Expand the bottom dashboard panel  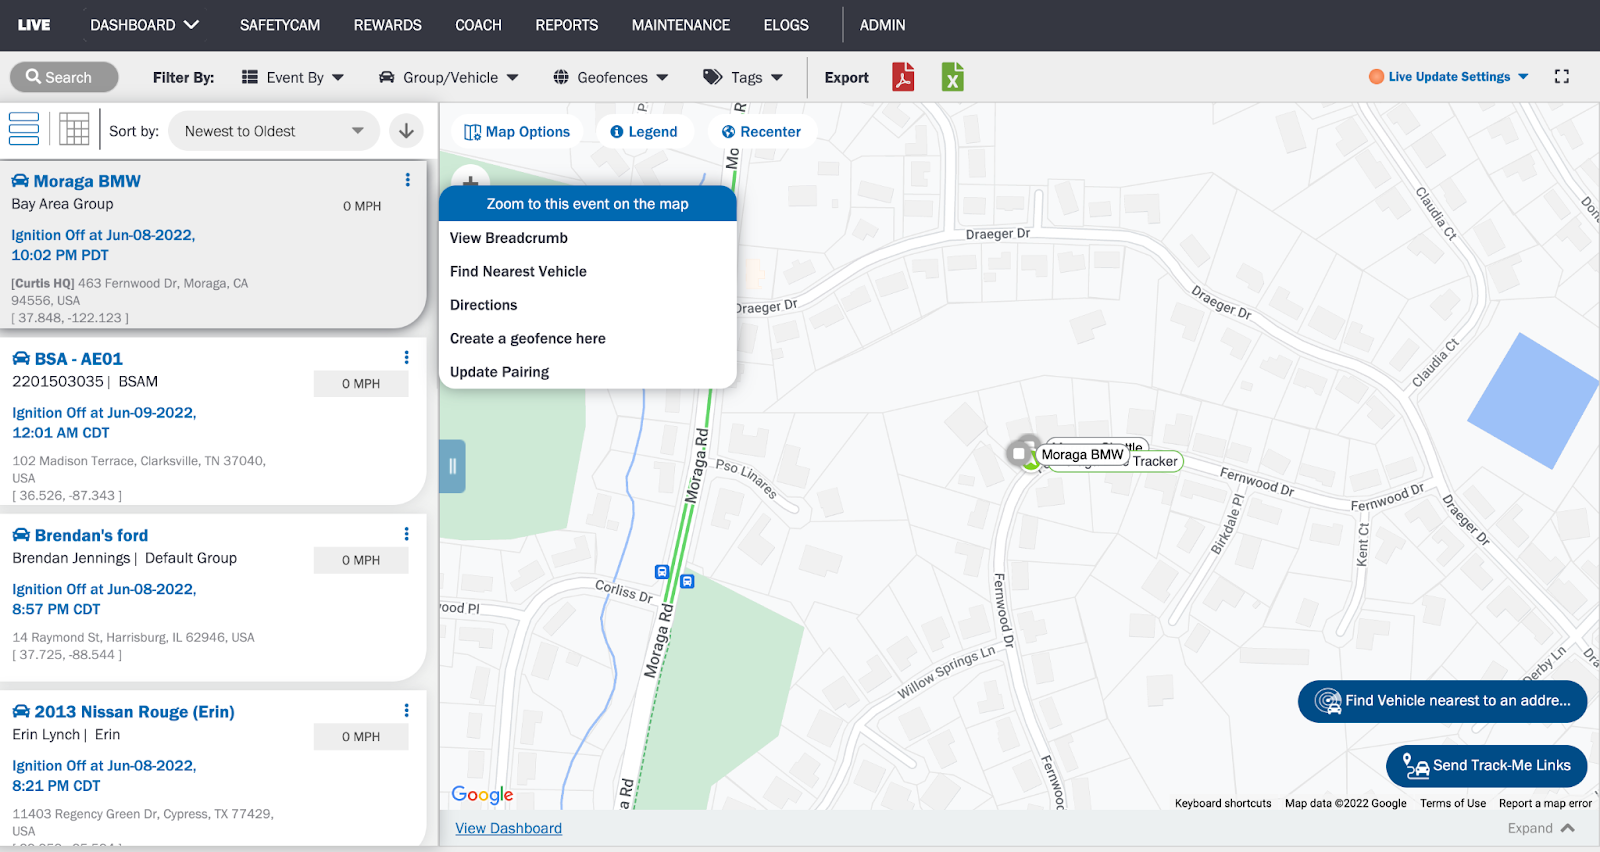(1541, 828)
